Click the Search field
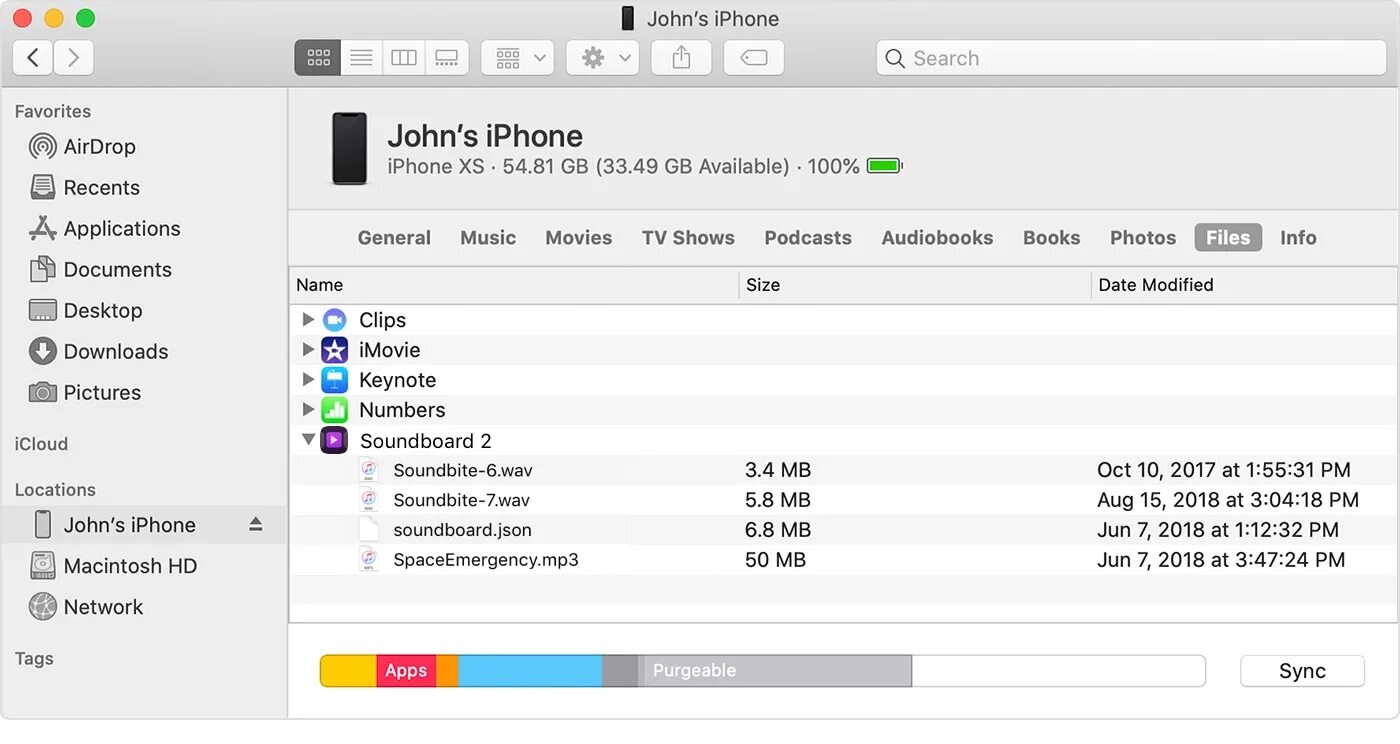Screen dimensions: 1400x744 (x=1130, y=58)
